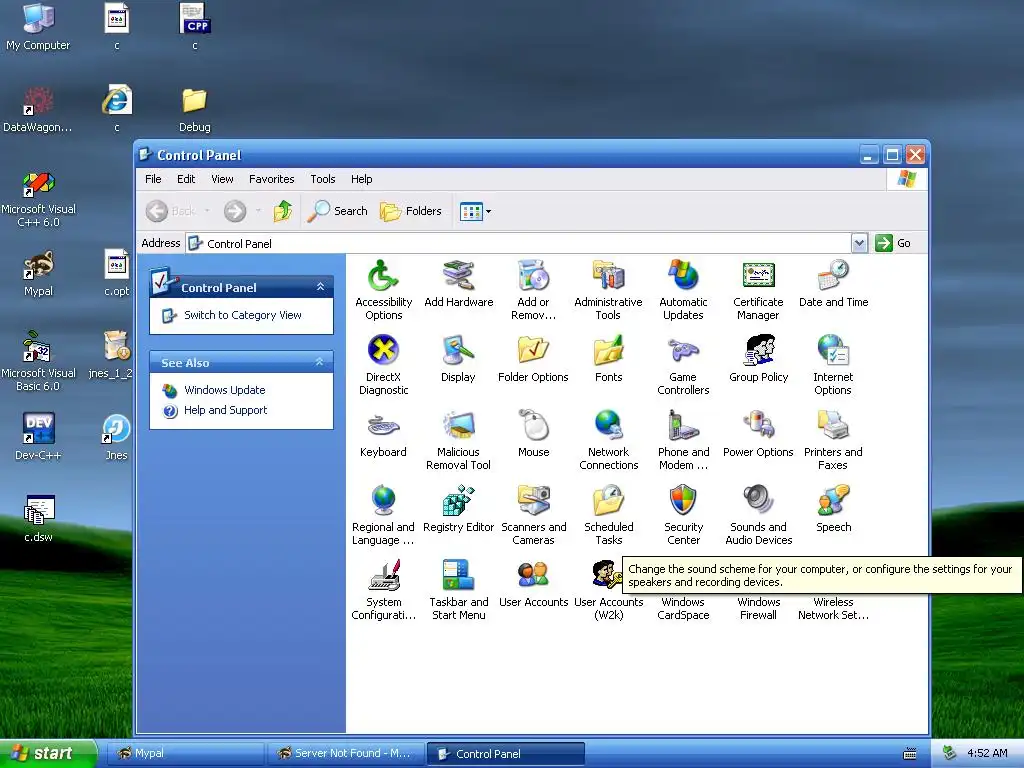Switch to Category View link
Viewport: 1024px width, 768px height.
(x=242, y=315)
